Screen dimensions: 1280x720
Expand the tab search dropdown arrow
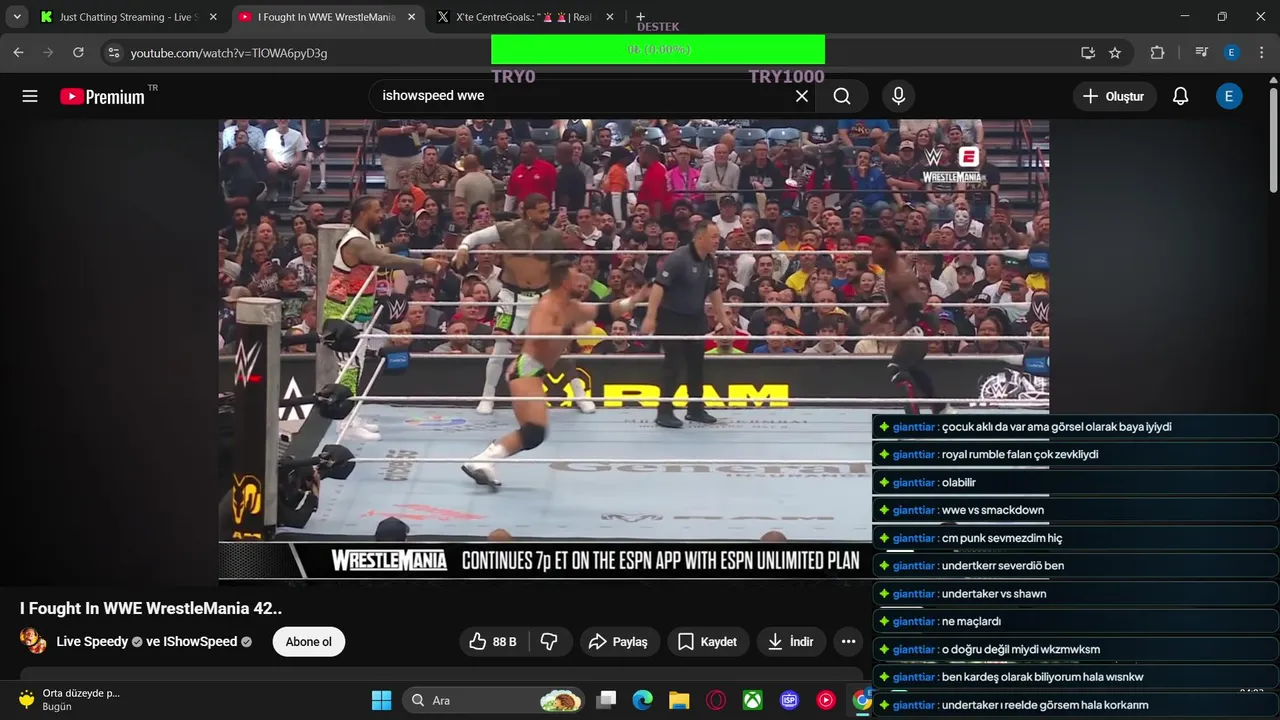click(x=17, y=17)
